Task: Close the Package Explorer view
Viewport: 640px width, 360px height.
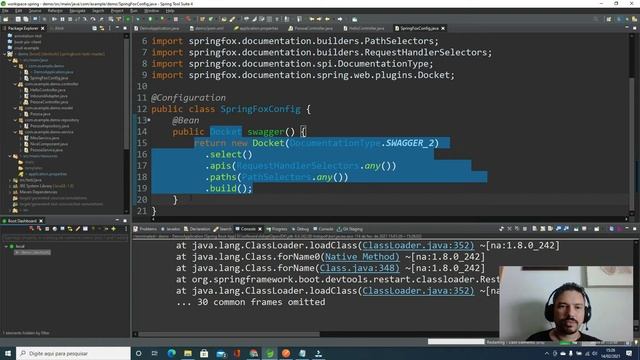Action: click(42, 28)
